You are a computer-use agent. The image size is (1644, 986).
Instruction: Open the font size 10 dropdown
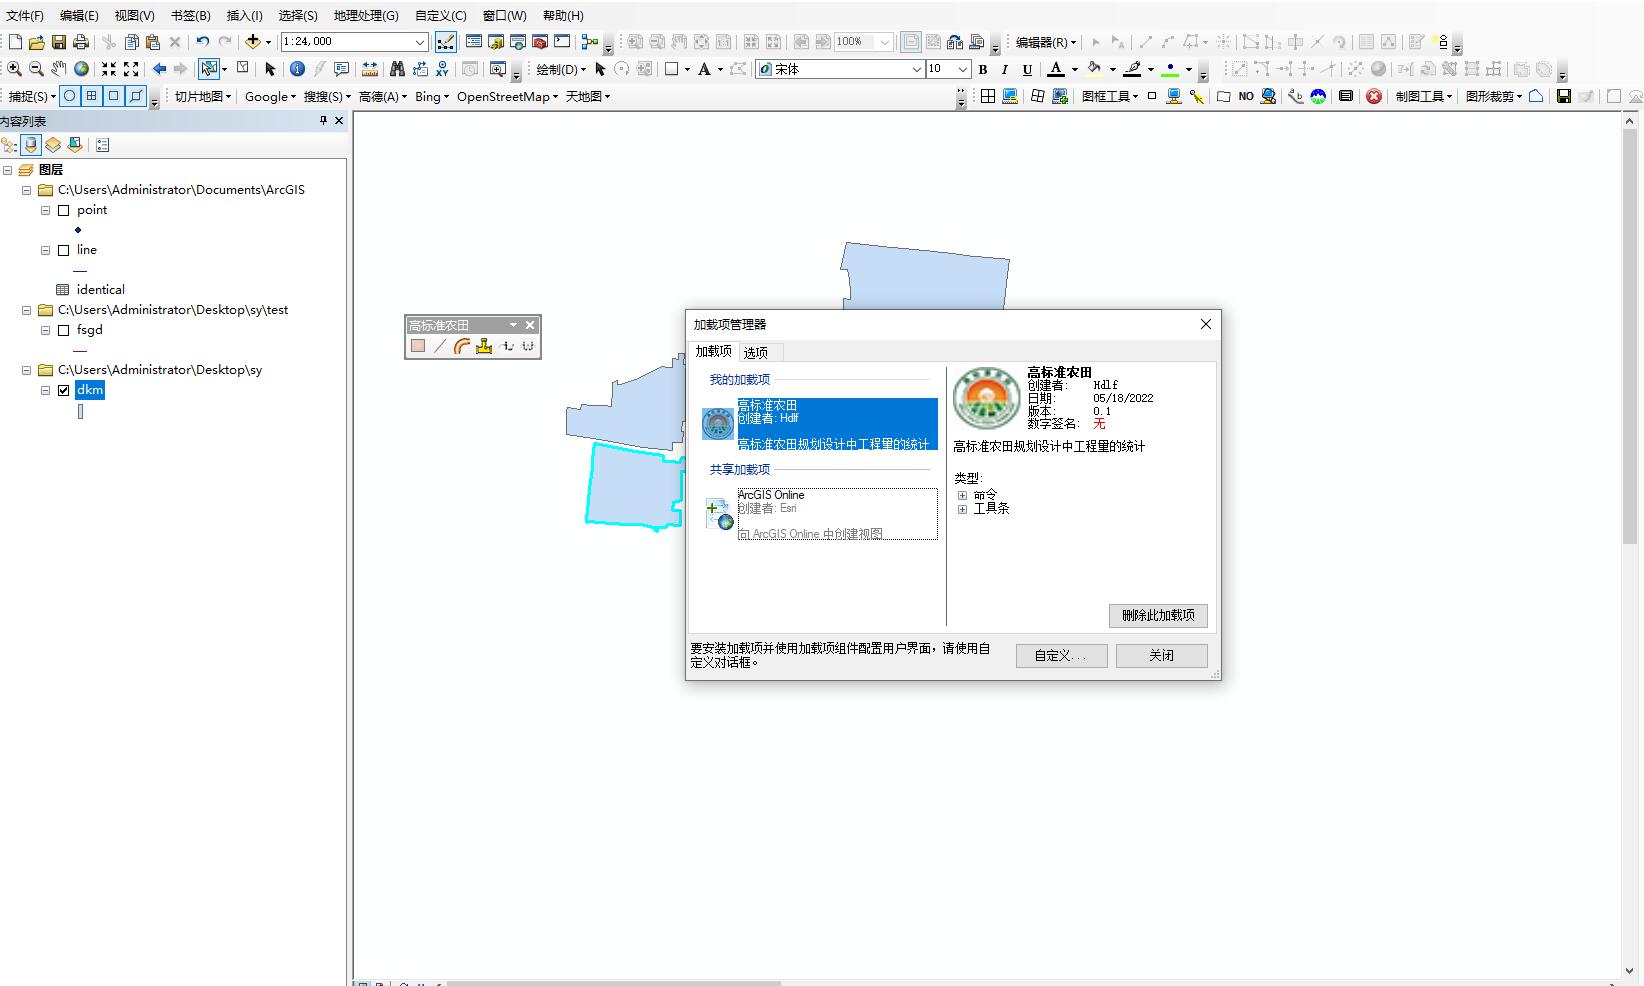(962, 69)
